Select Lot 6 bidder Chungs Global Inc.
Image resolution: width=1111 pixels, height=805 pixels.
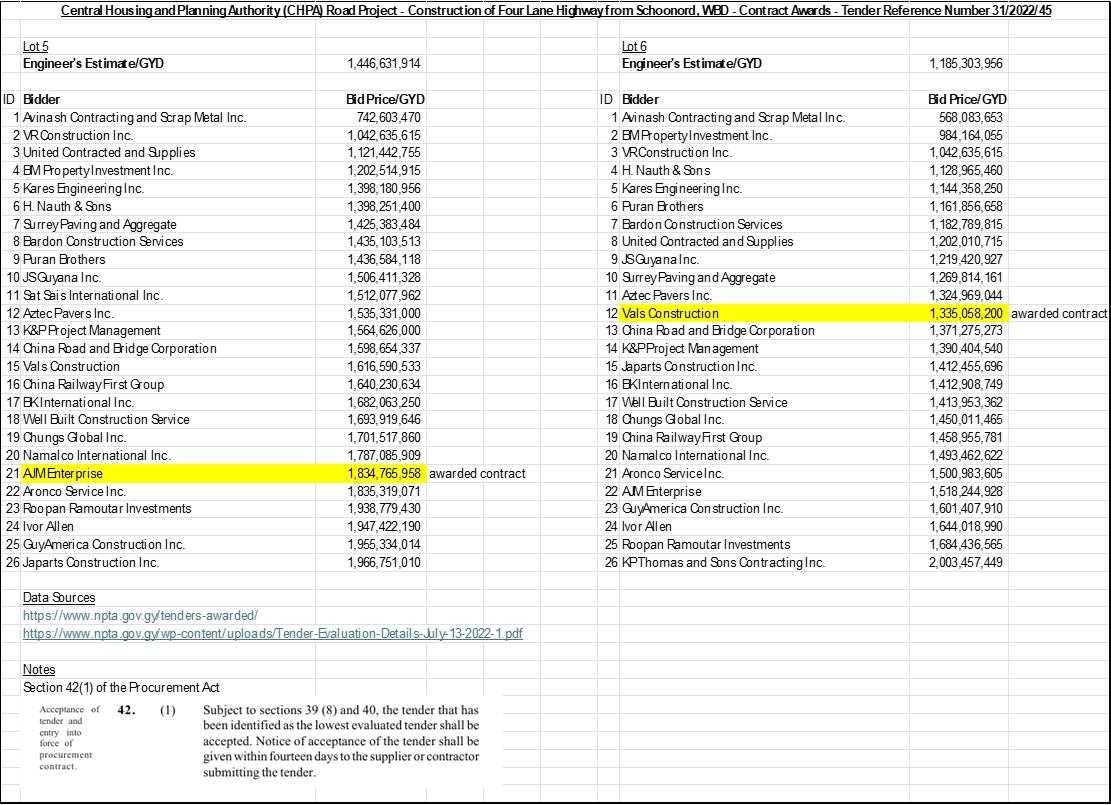[x=673, y=420]
